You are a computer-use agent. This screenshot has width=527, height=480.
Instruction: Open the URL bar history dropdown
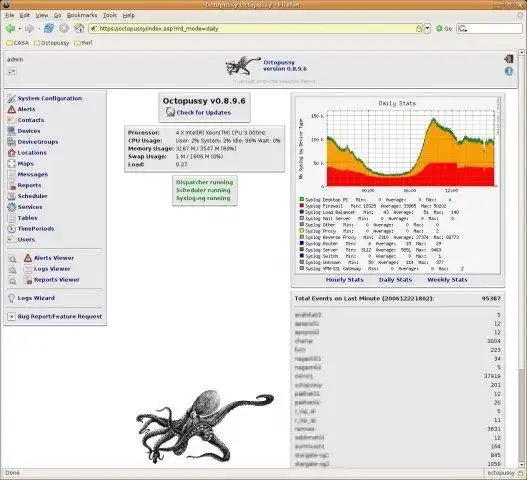(x=427, y=29)
